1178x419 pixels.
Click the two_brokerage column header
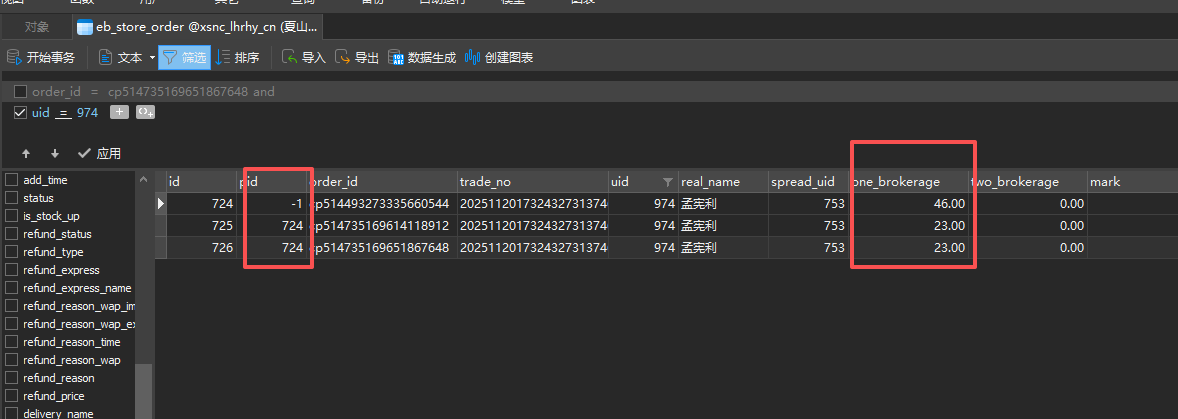1028,182
